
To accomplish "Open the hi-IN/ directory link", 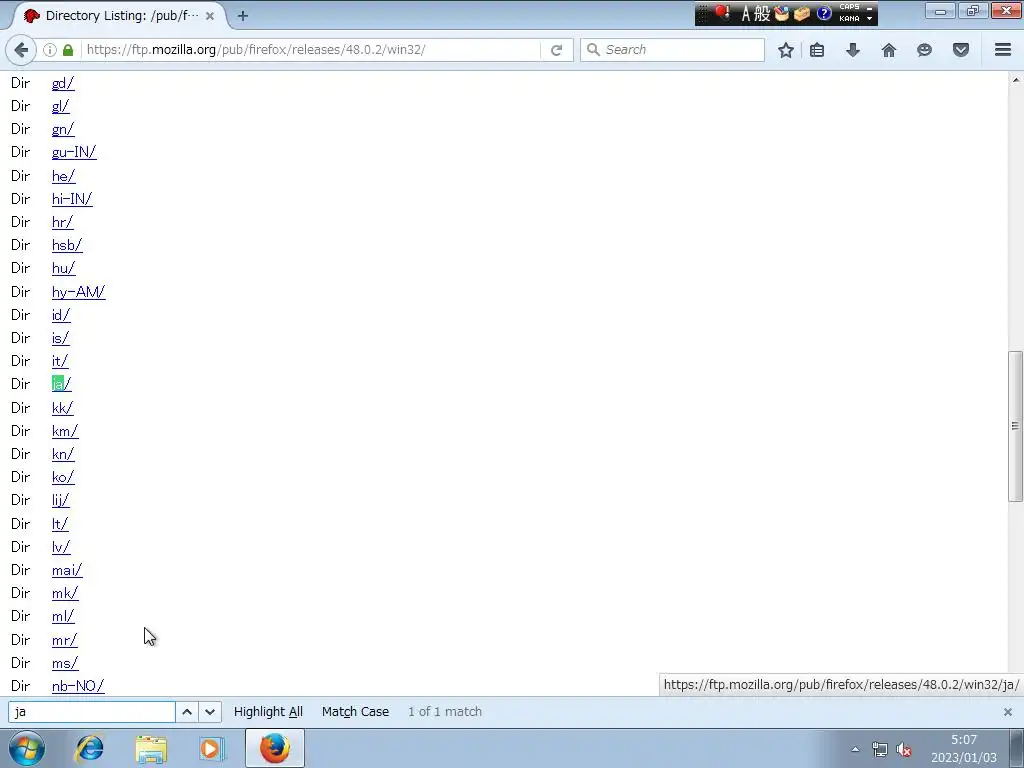I will [72, 199].
